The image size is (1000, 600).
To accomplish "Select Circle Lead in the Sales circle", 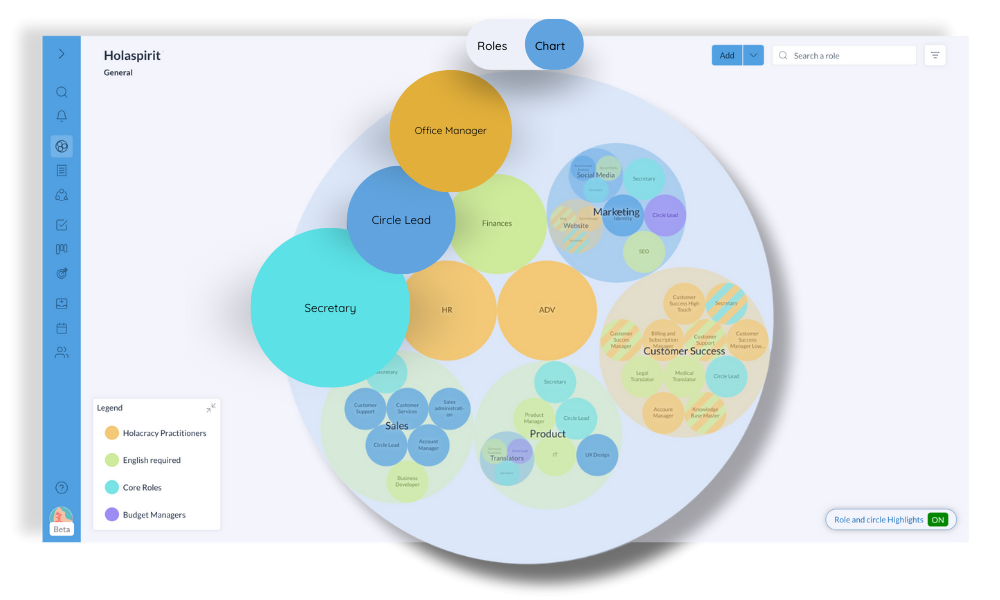I will click(x=386, y=445).
